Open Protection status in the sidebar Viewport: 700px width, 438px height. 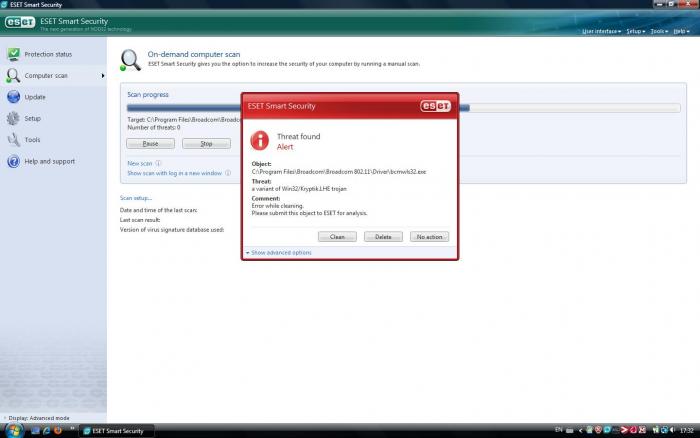point(48,54)
